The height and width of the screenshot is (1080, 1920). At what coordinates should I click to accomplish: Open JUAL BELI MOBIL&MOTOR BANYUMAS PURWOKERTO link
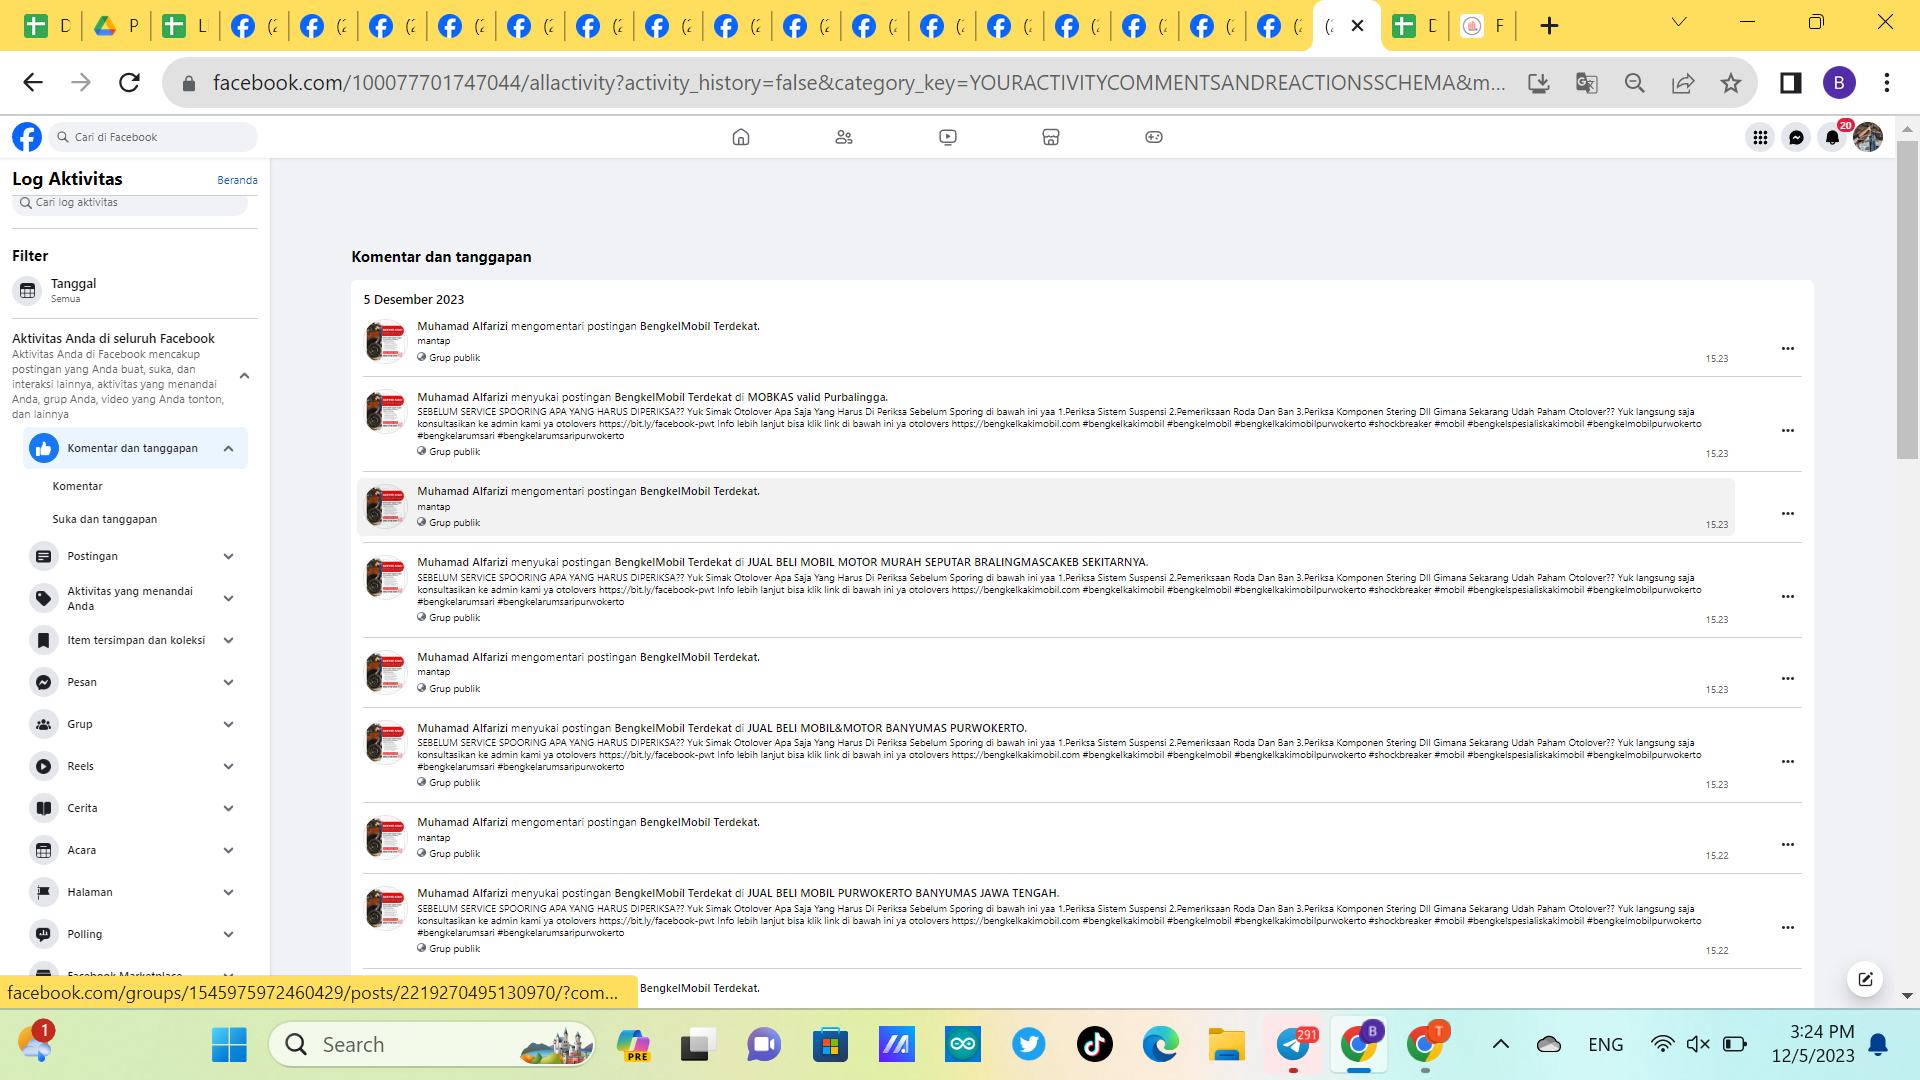[x=886, y=728]
